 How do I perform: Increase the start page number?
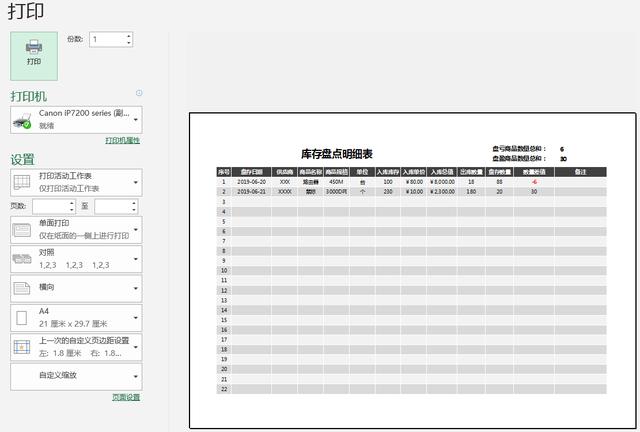[x=72, y=203]
